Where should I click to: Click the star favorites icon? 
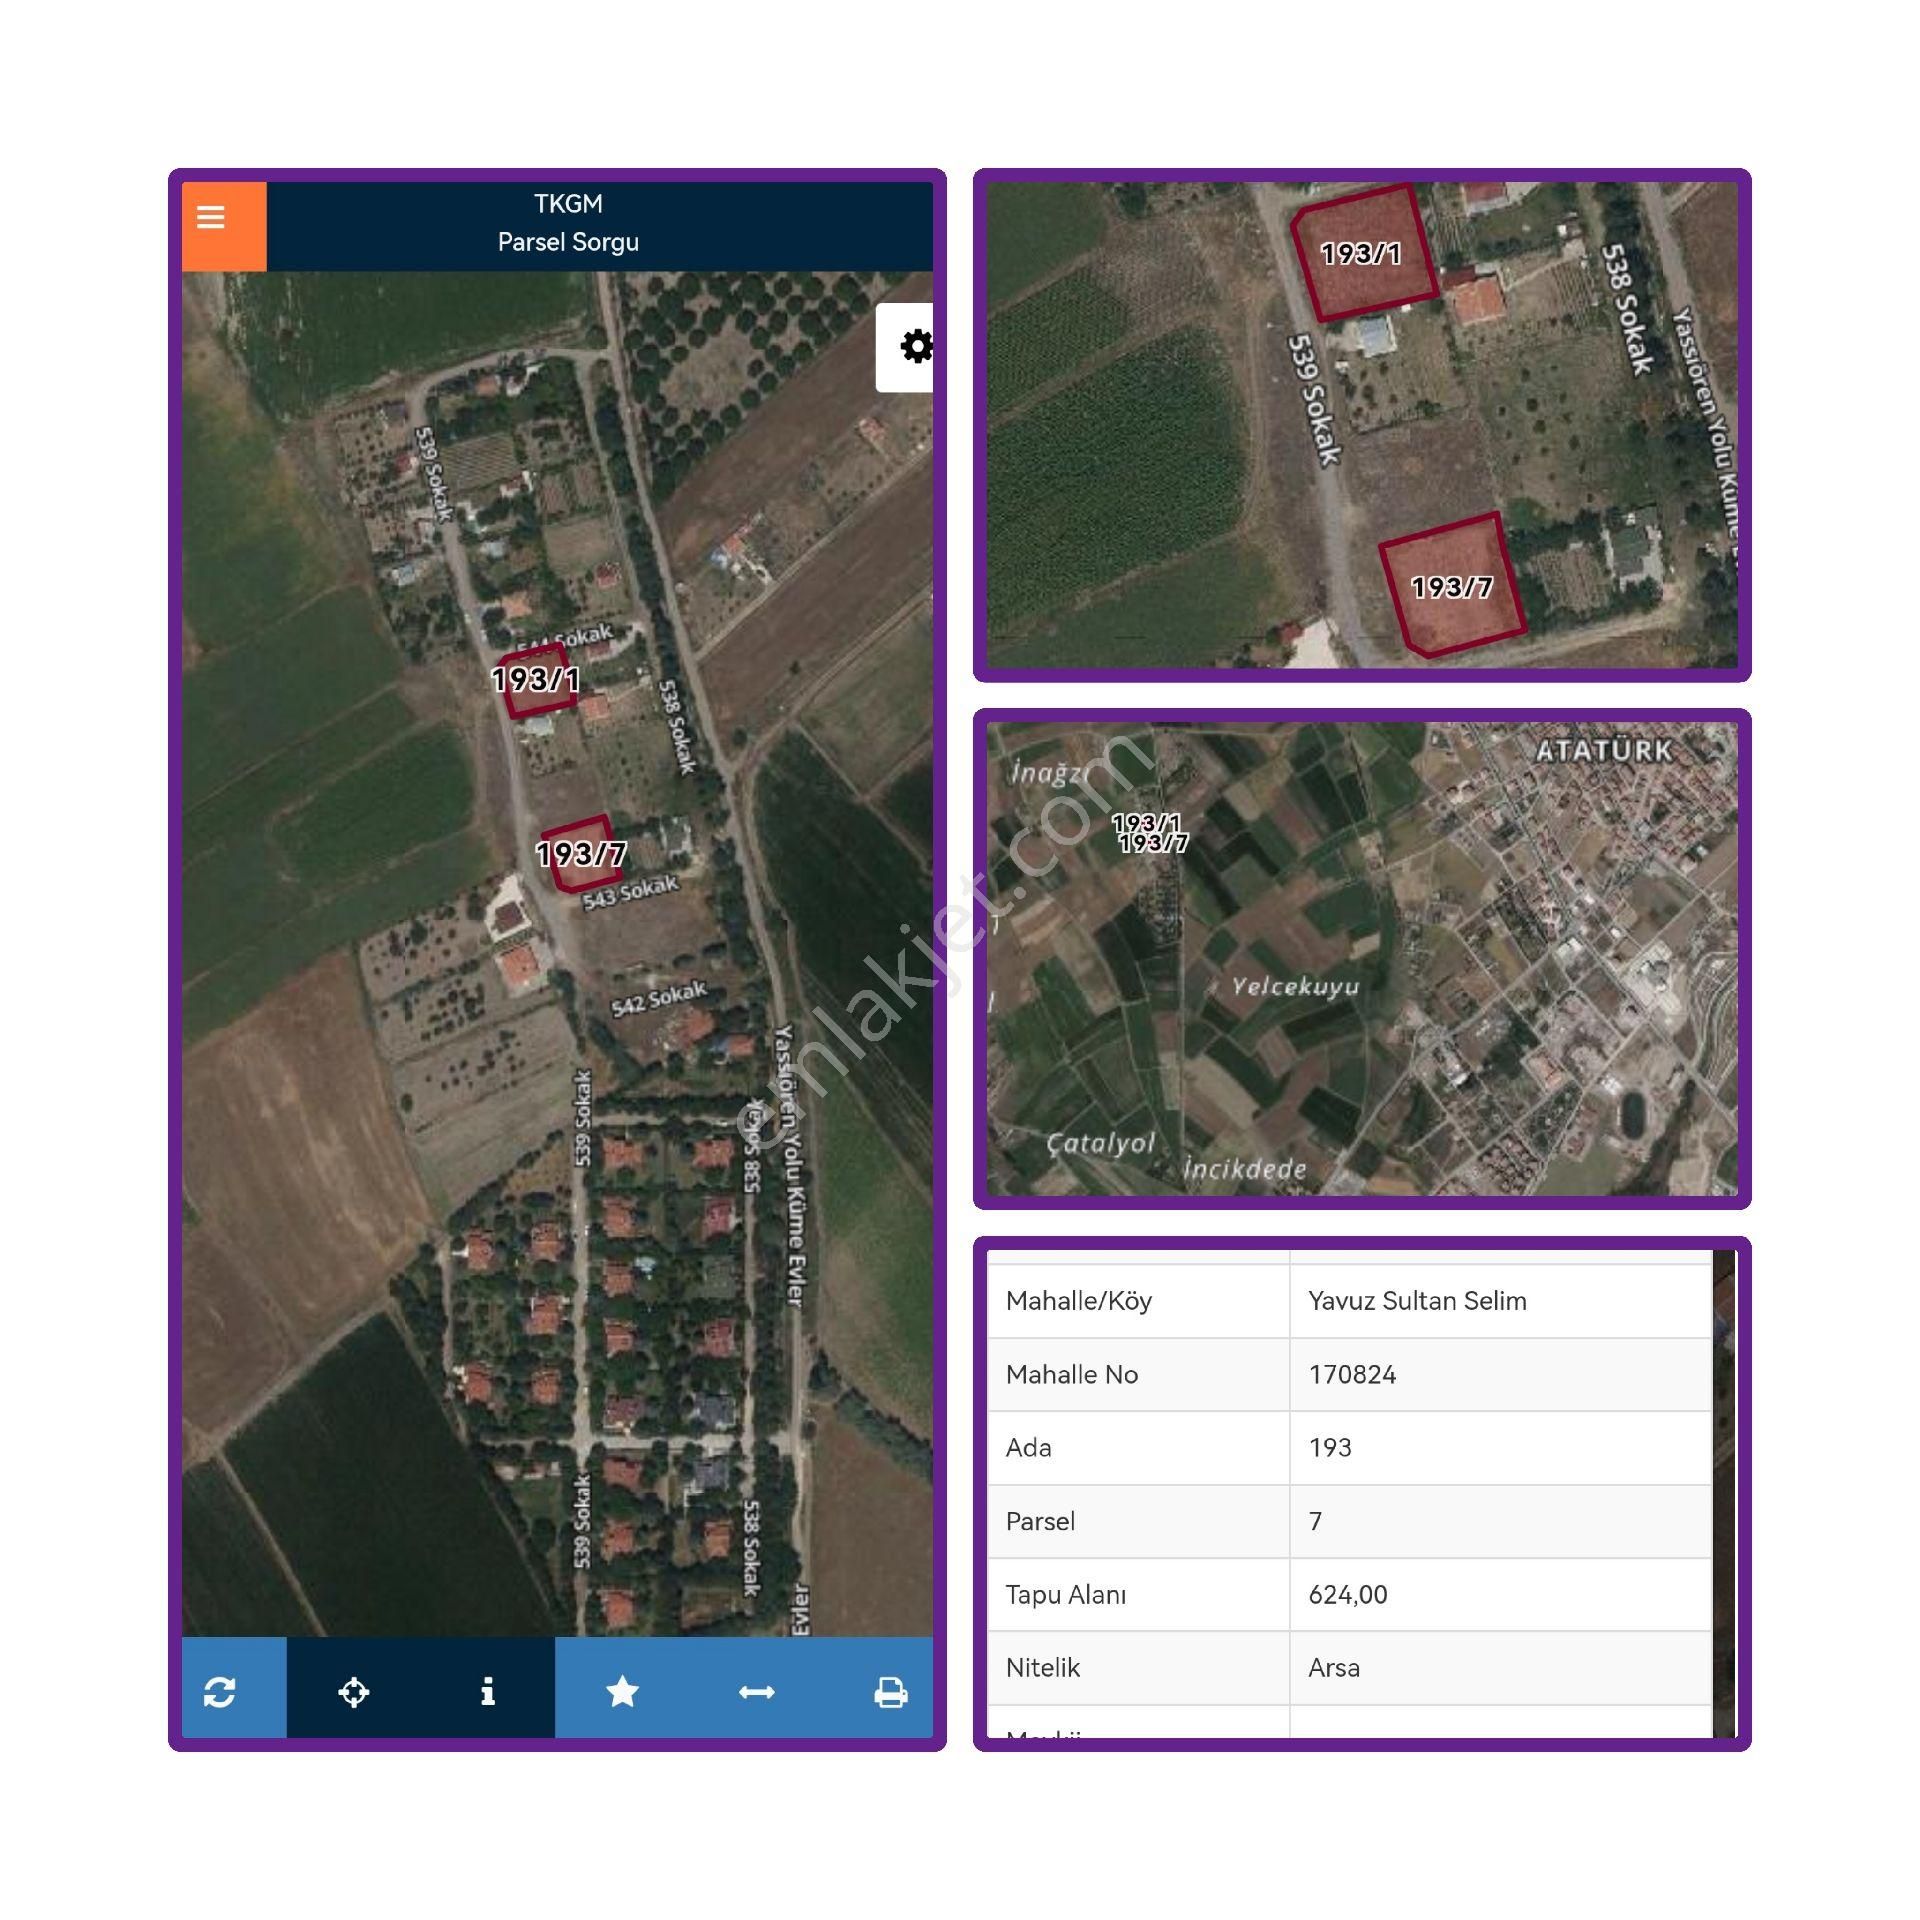pyautogui.click(x=622, y=1692)
